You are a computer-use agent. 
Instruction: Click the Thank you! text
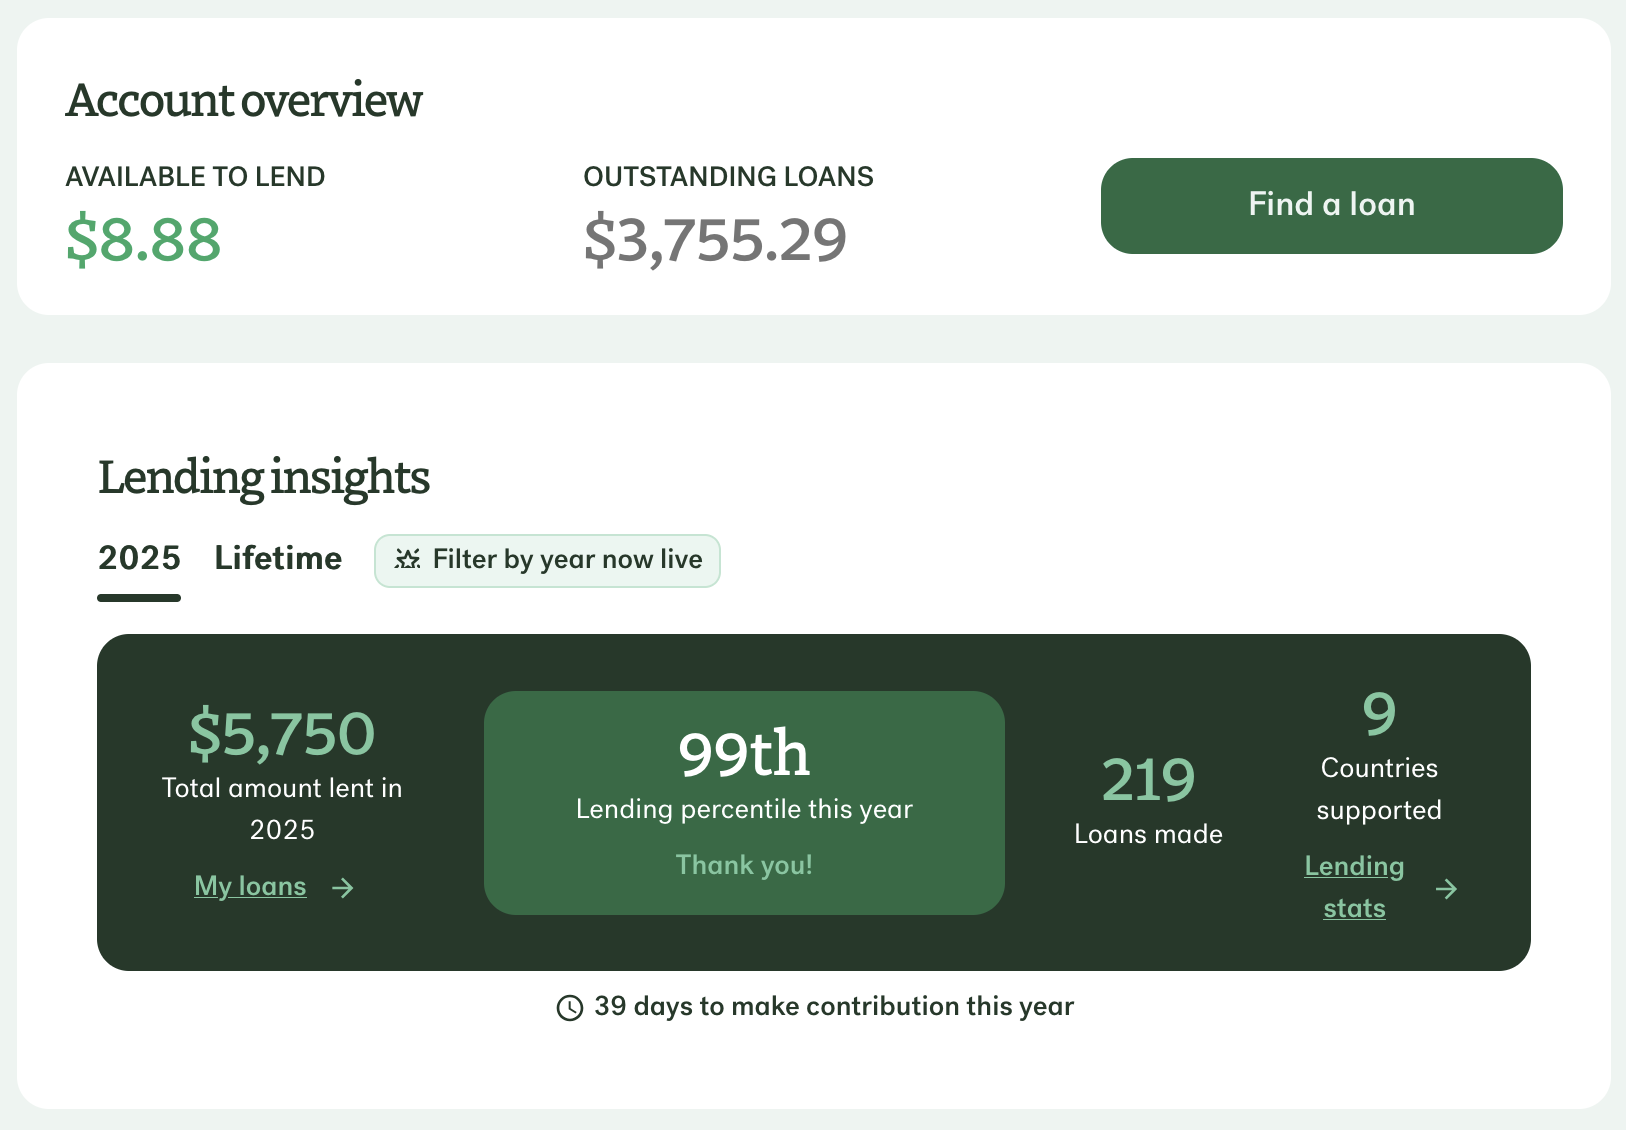(744, 865)
